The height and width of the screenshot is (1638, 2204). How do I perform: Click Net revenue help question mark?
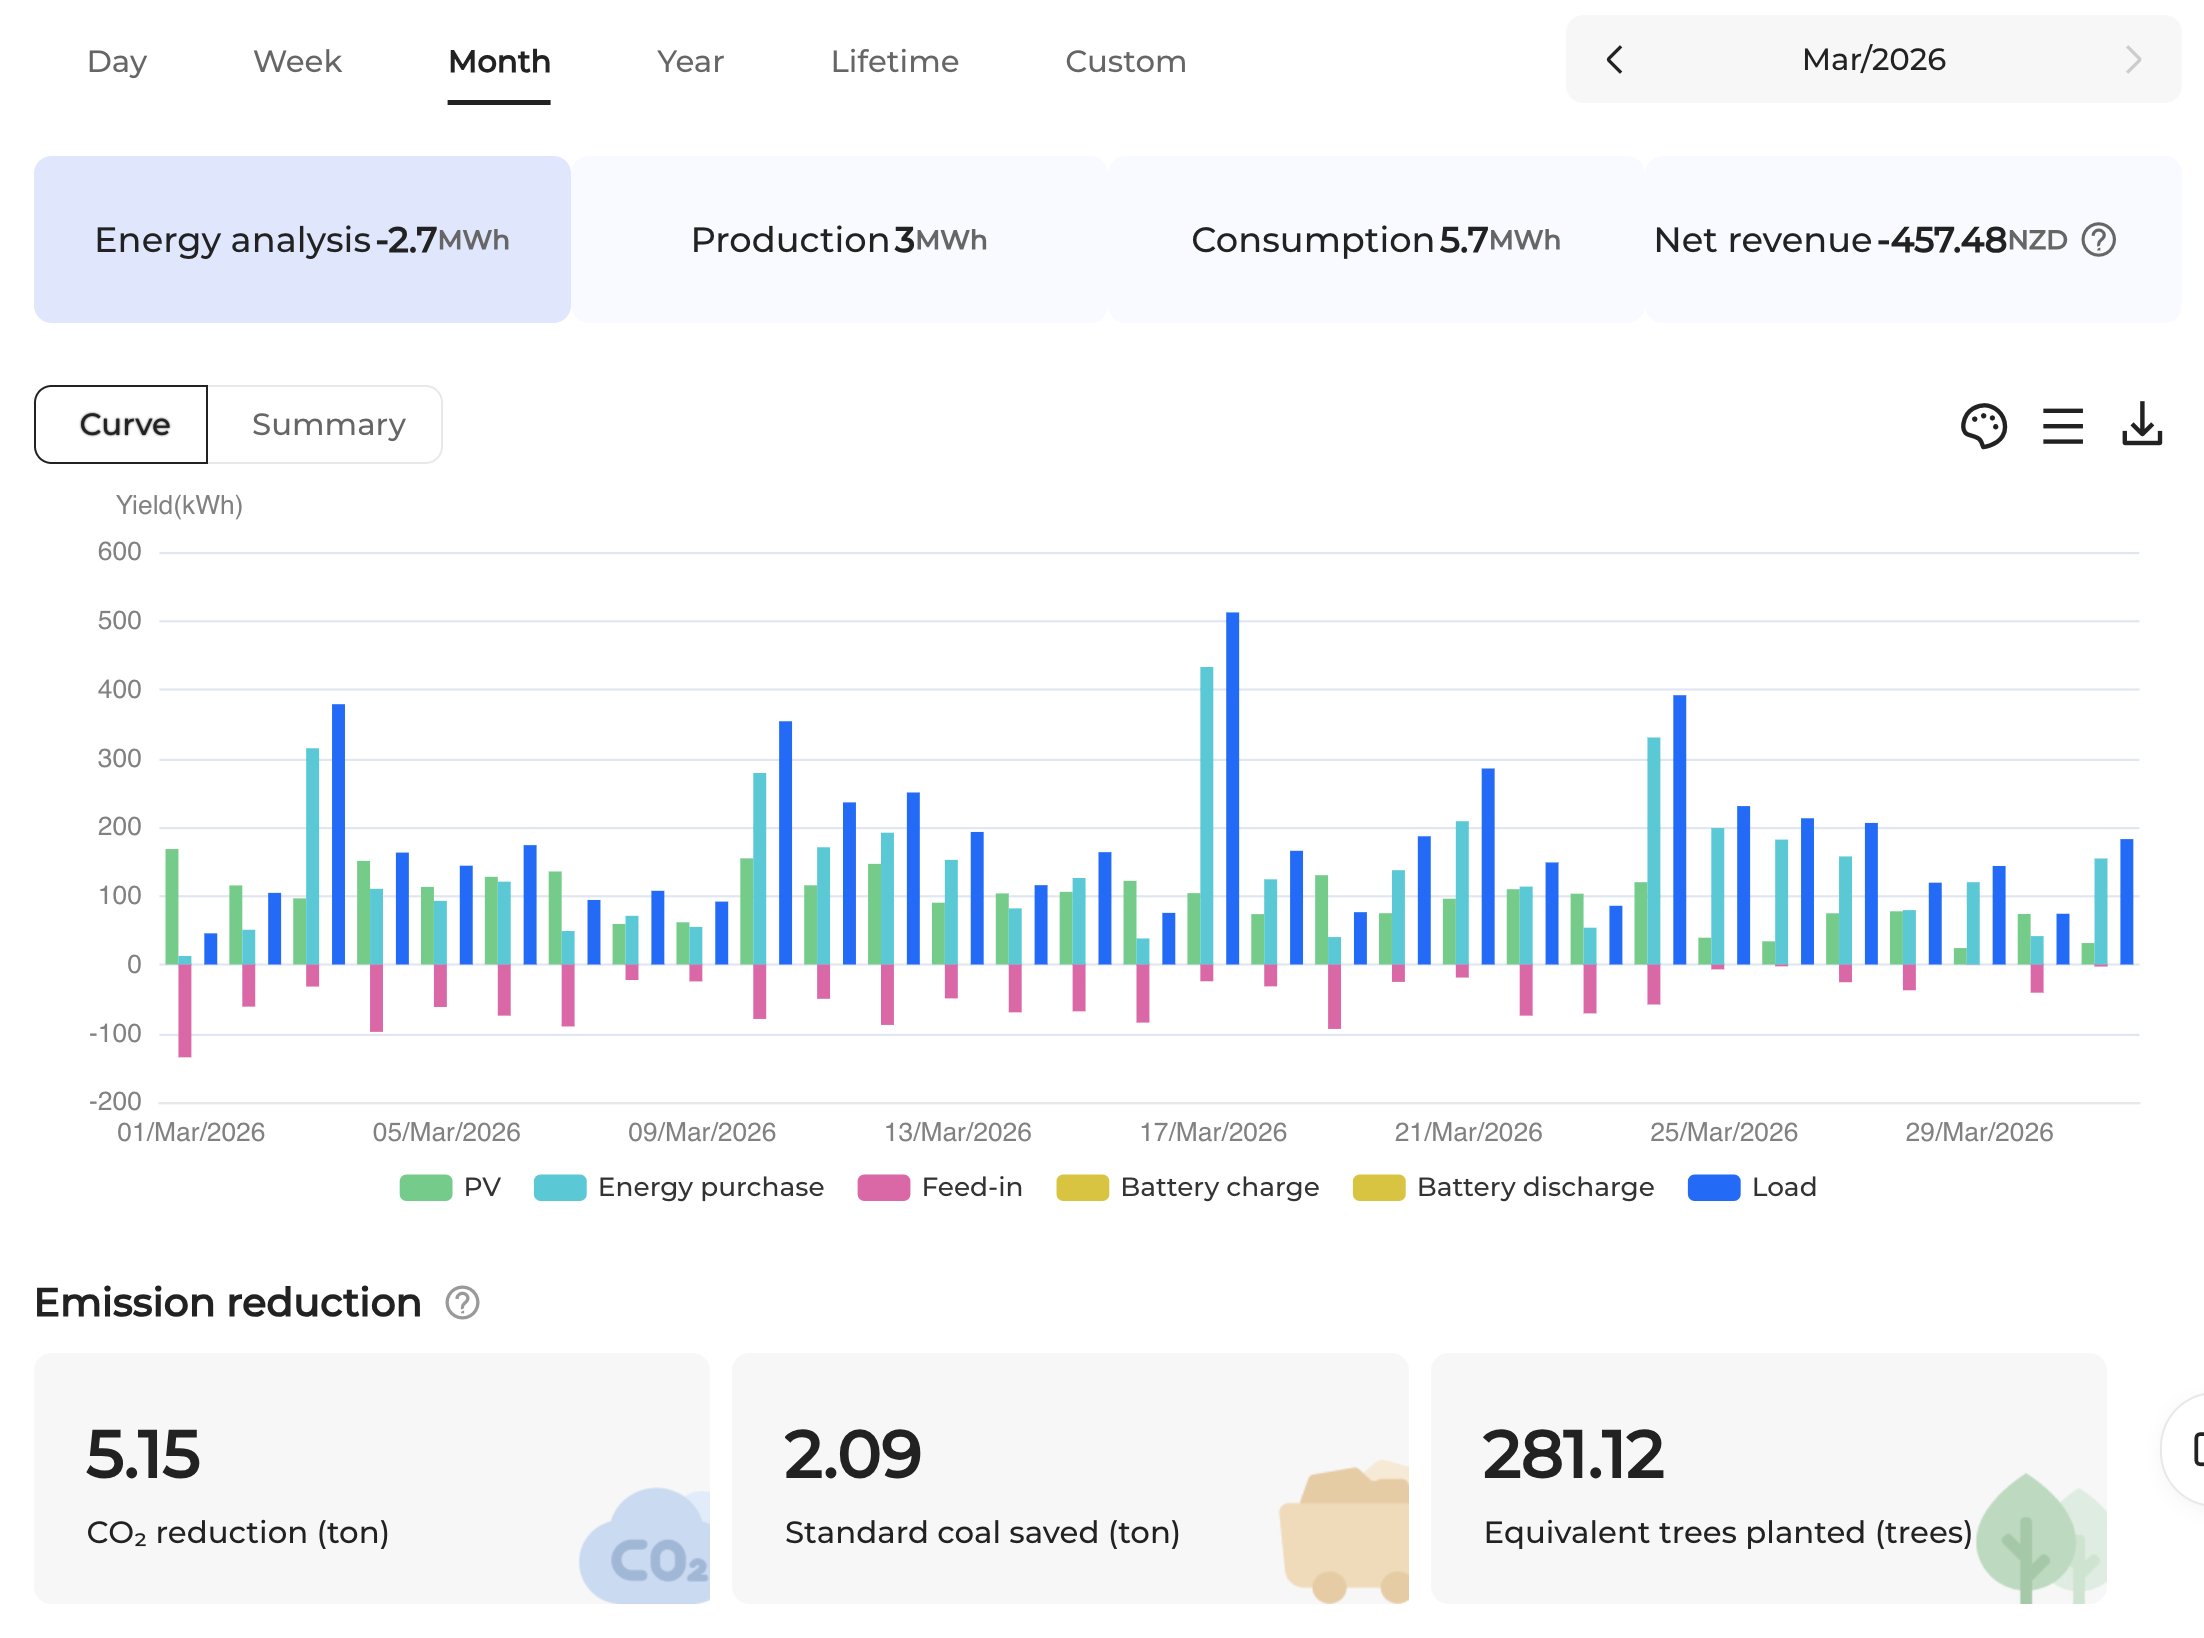pyautogui.click(x=2098, y=240)
